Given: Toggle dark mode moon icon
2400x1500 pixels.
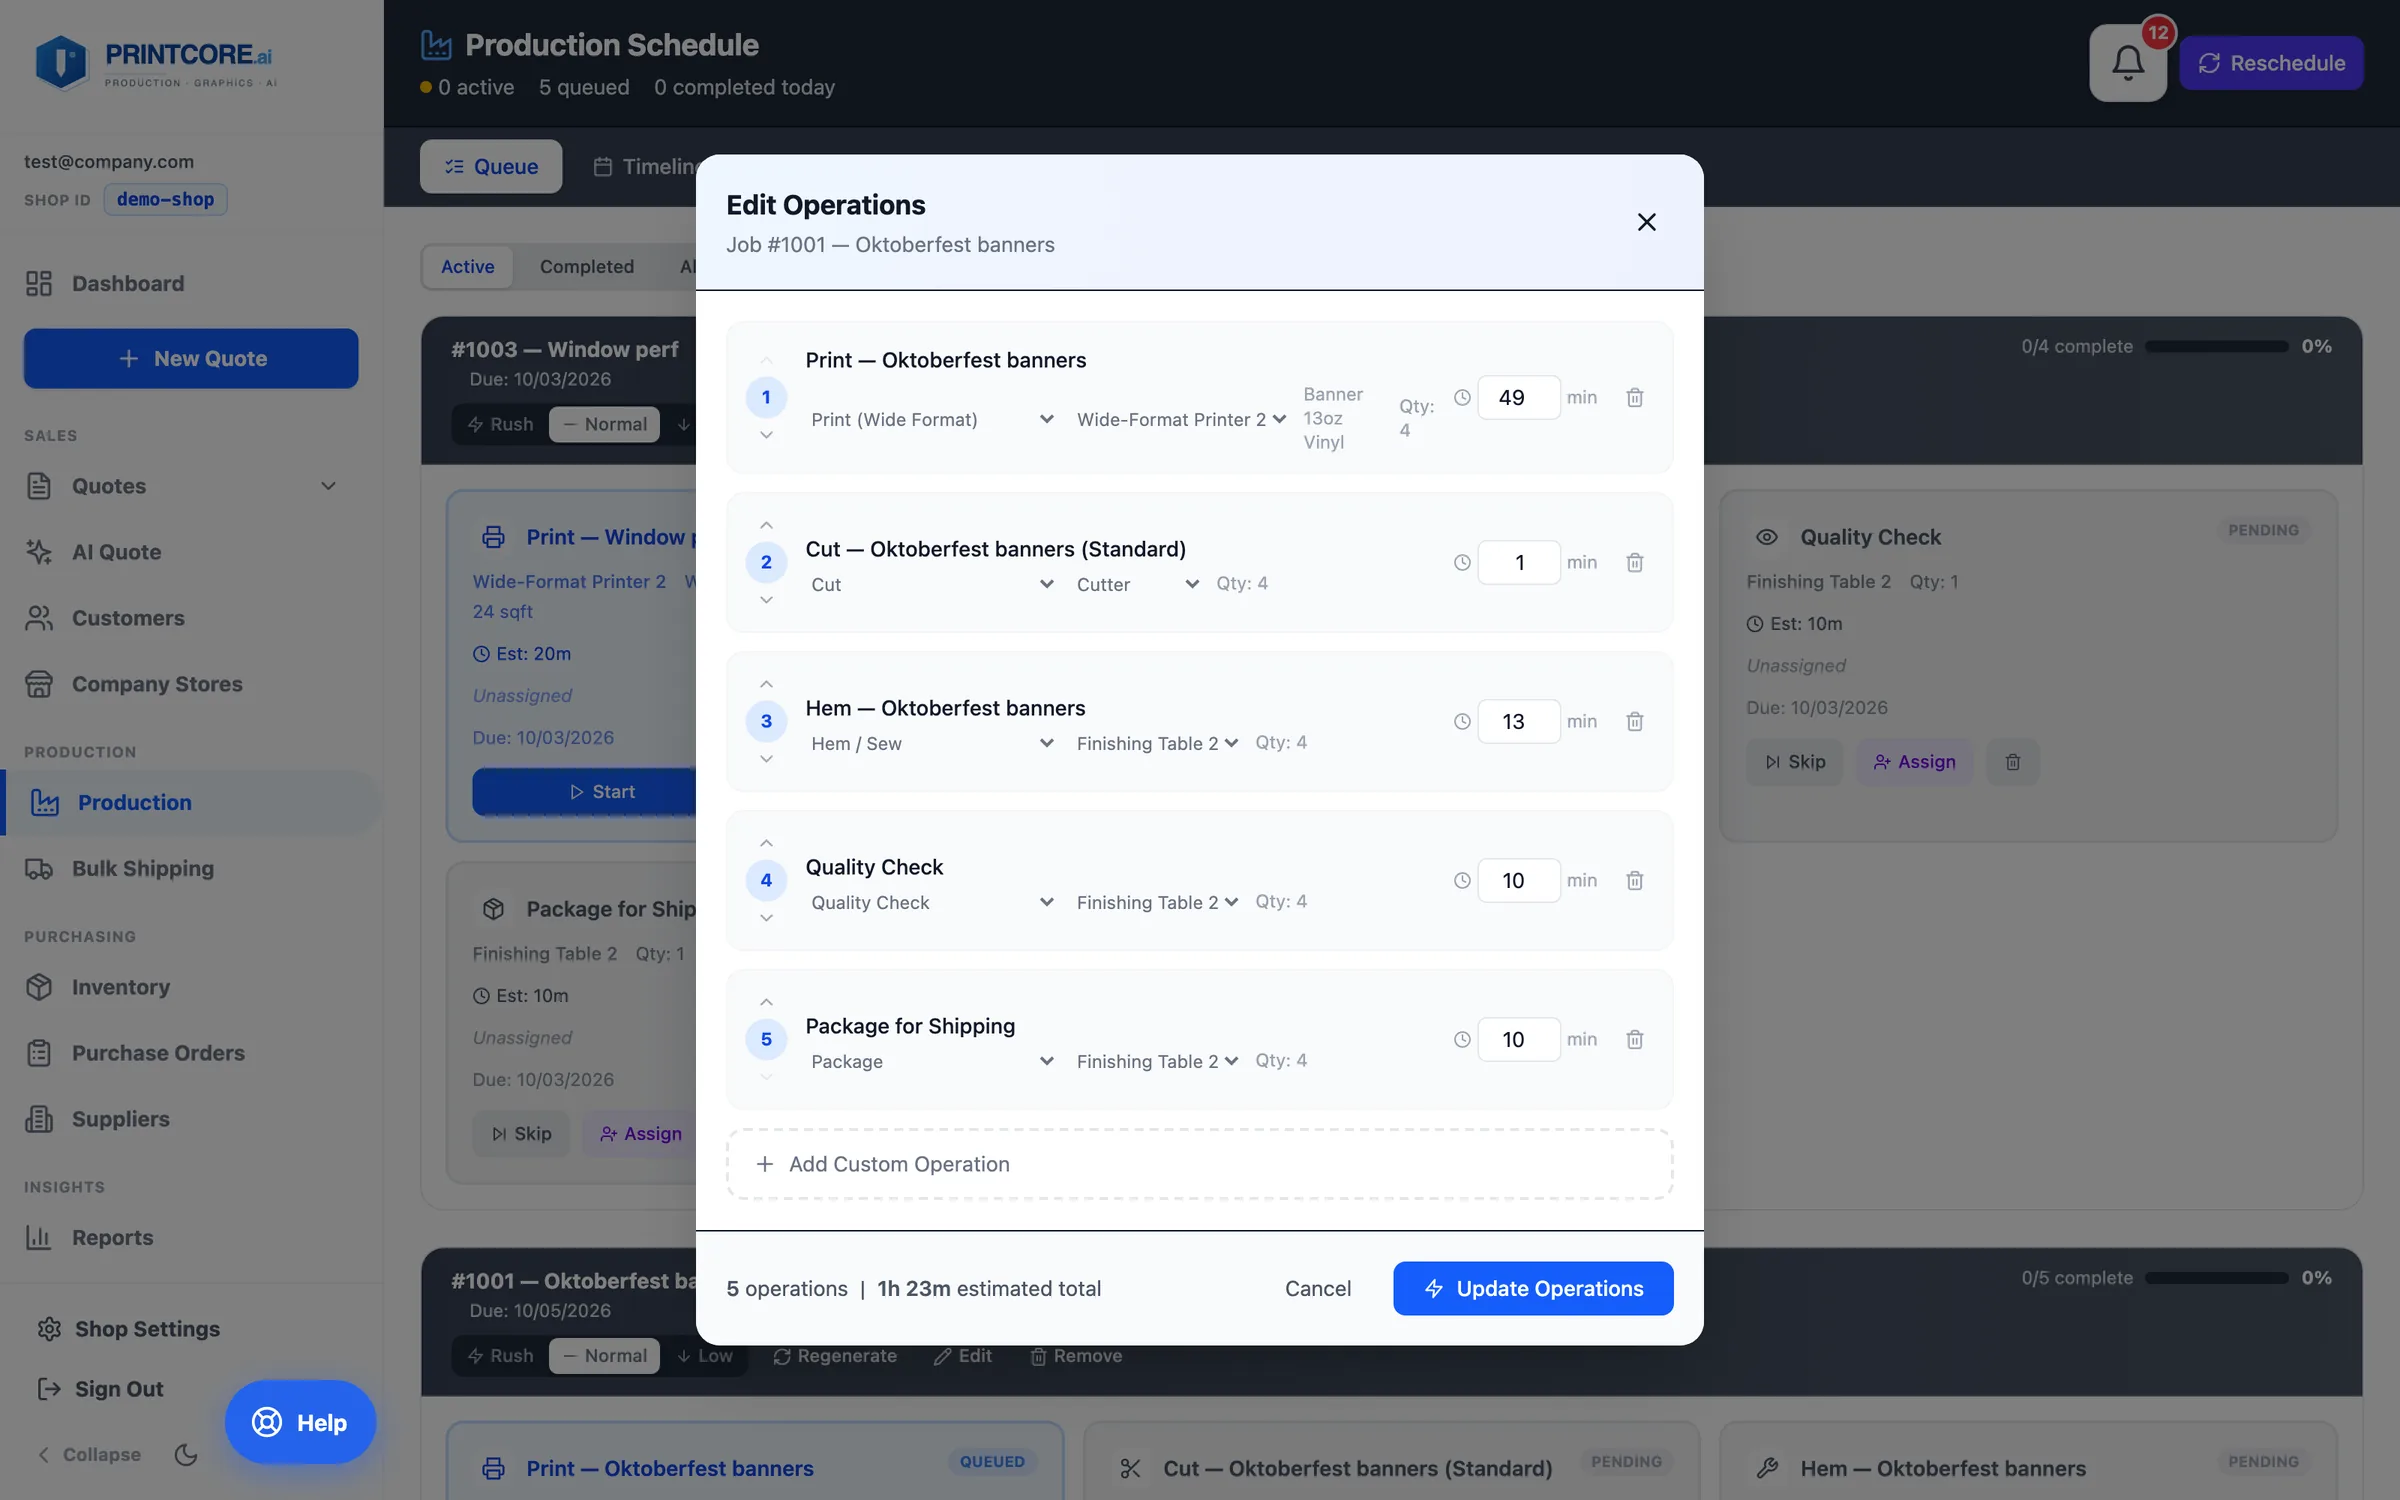Looking at the screenshot, I should 186,1454.
